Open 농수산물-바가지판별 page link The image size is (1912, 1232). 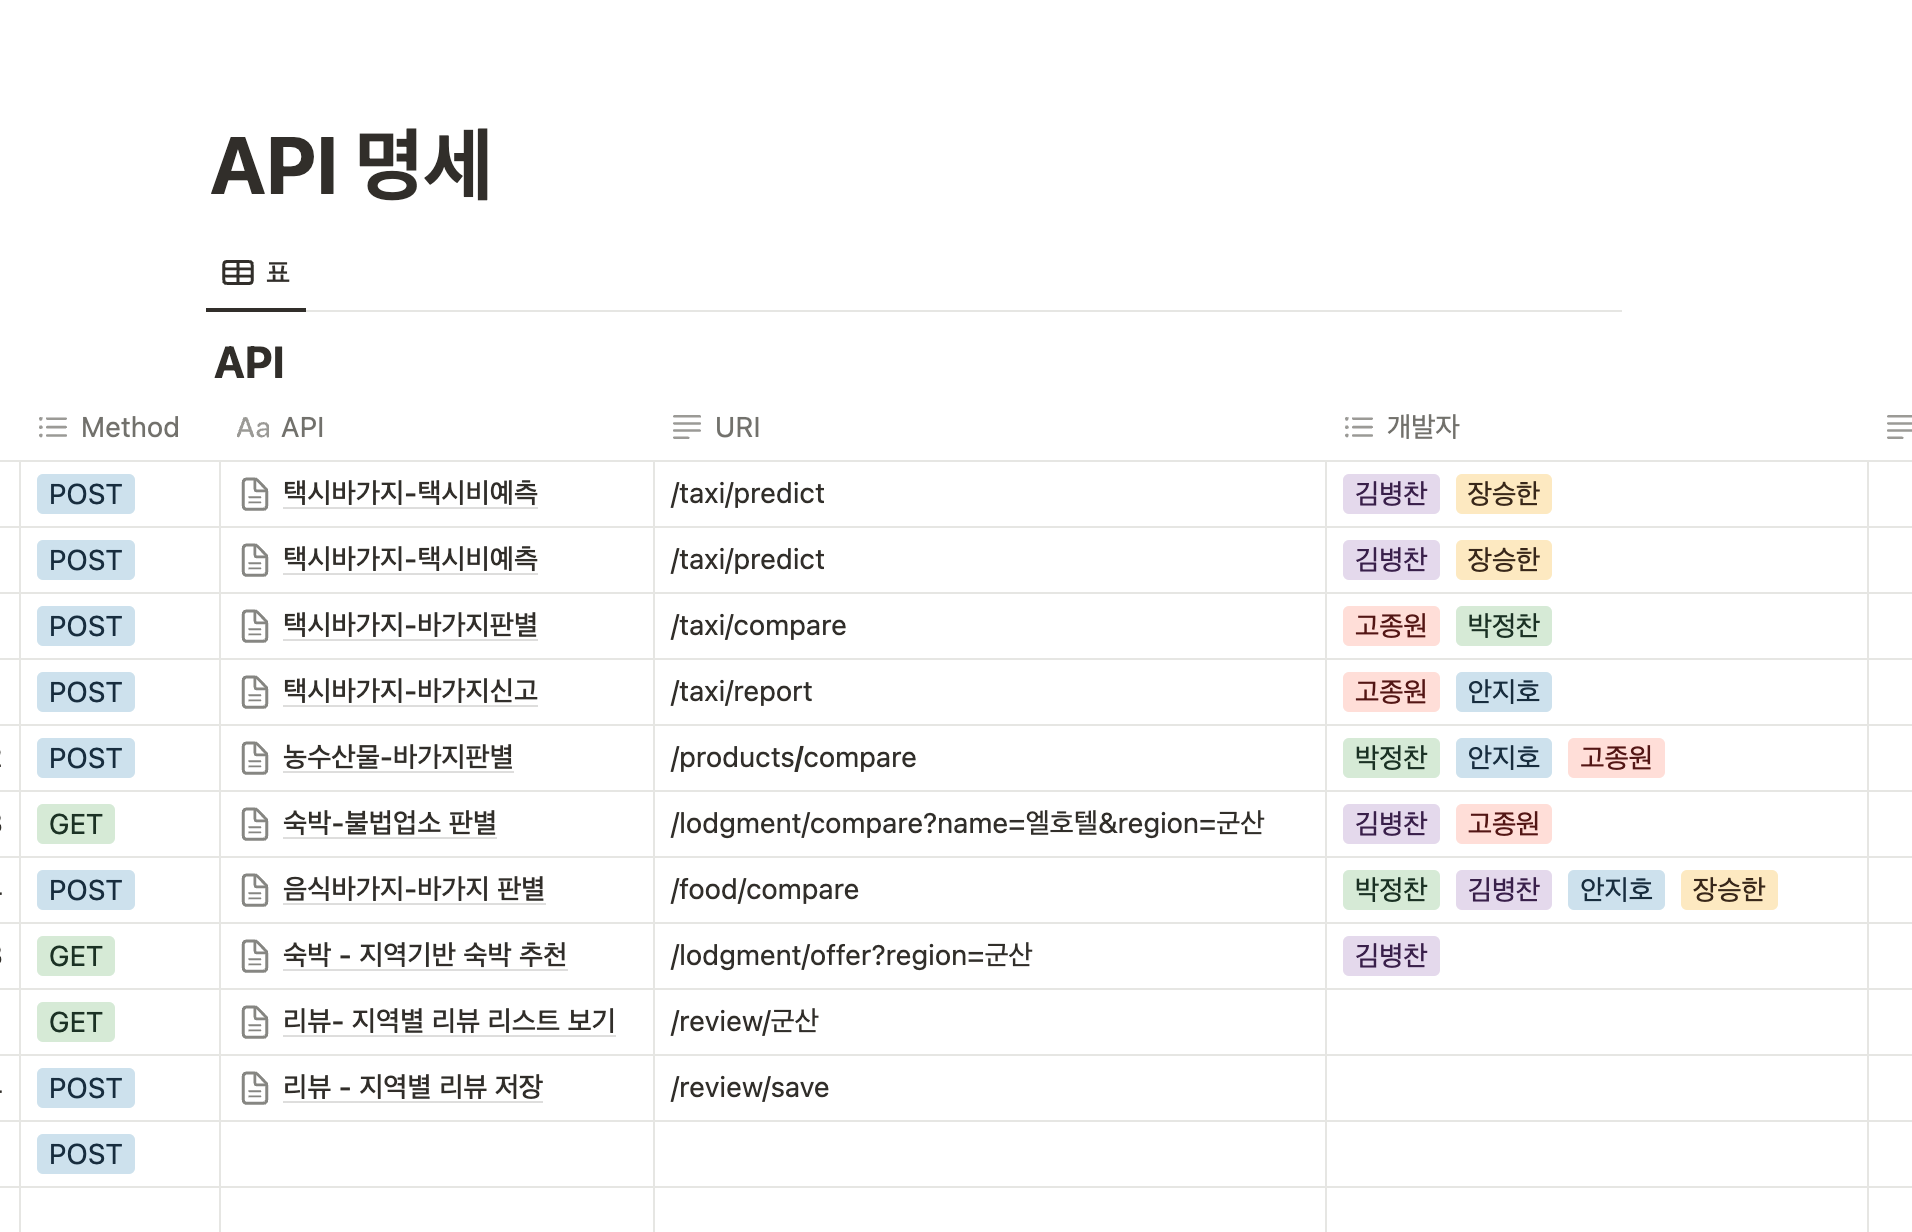(398, 757)
